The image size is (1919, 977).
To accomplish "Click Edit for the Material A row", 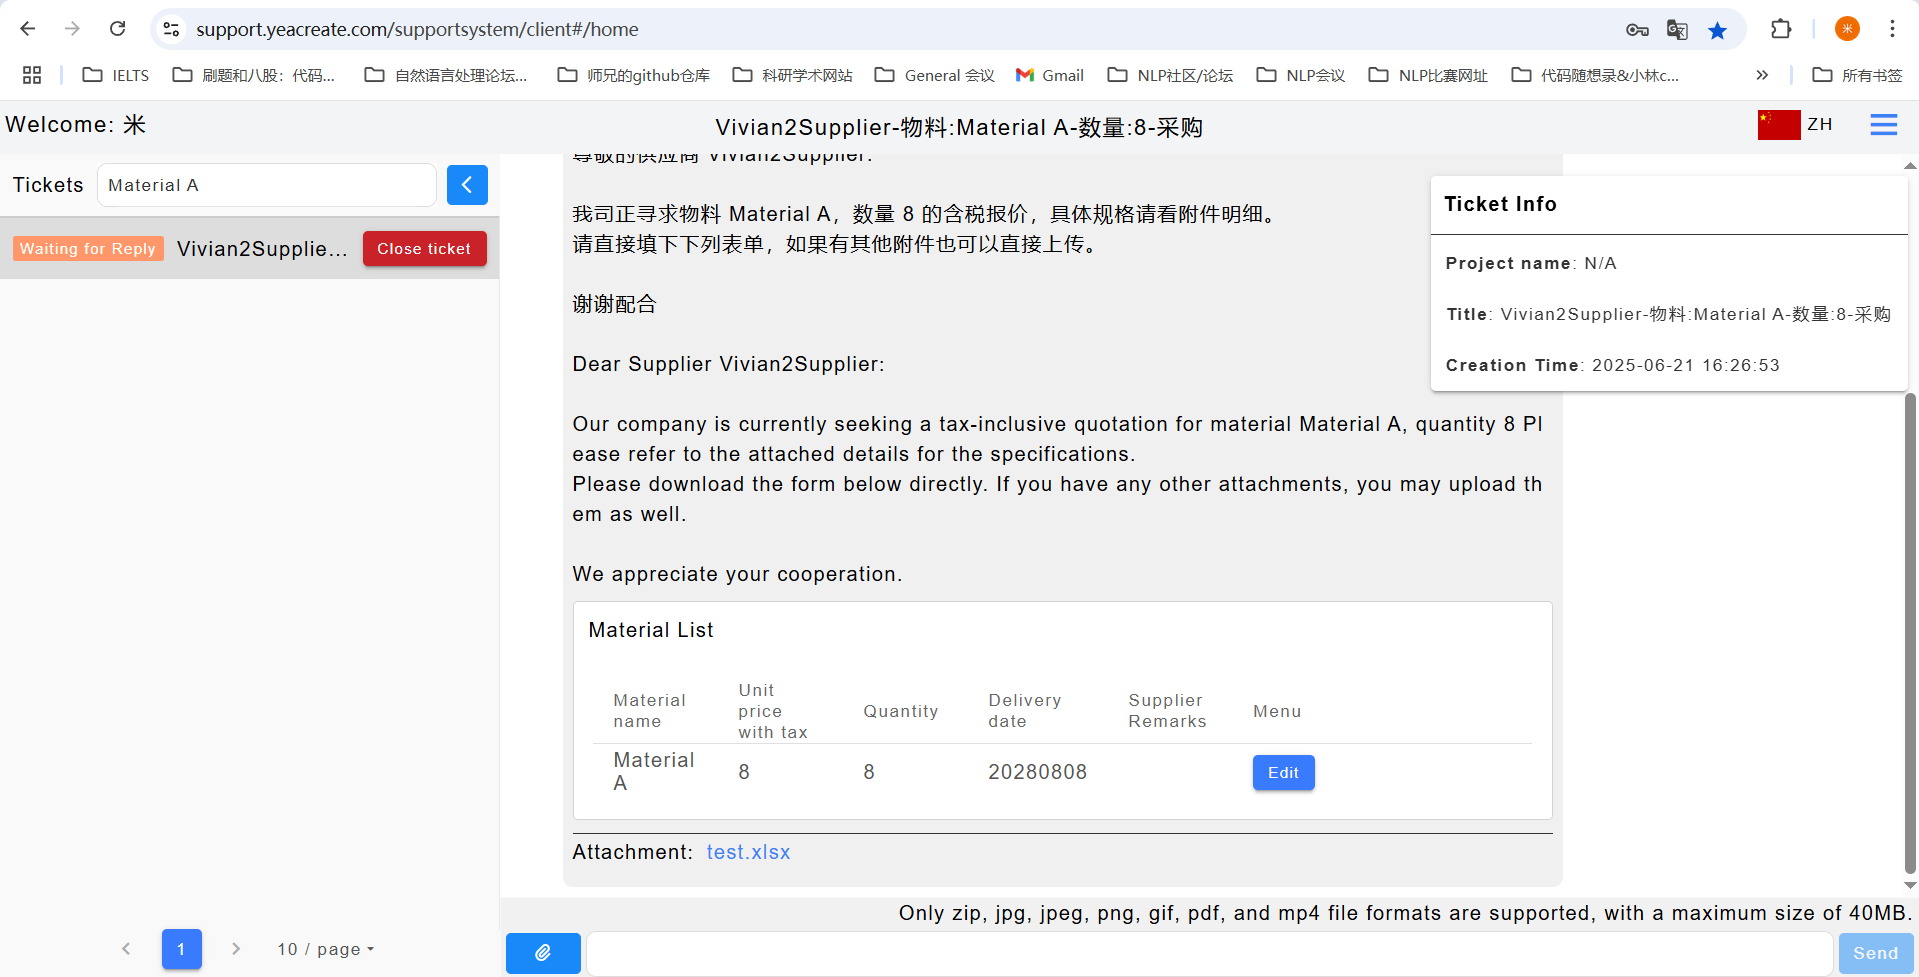I will point(1282,772).
